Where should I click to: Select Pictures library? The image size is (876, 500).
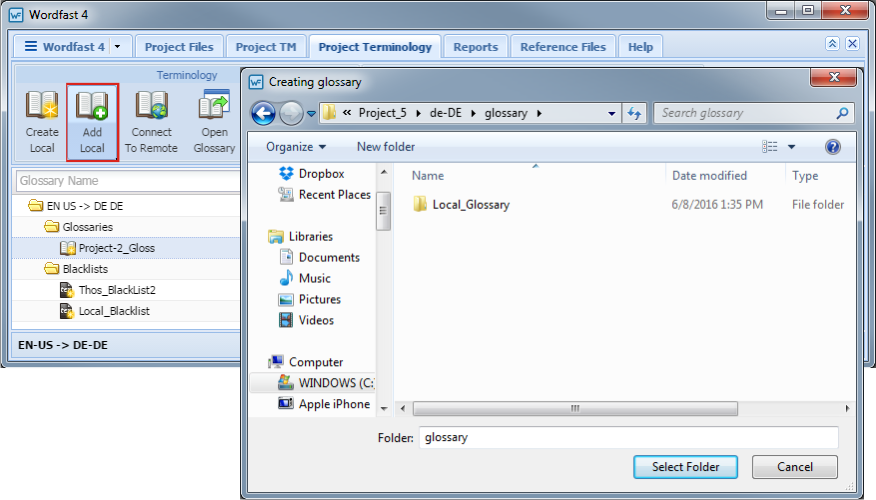point(310,299)
